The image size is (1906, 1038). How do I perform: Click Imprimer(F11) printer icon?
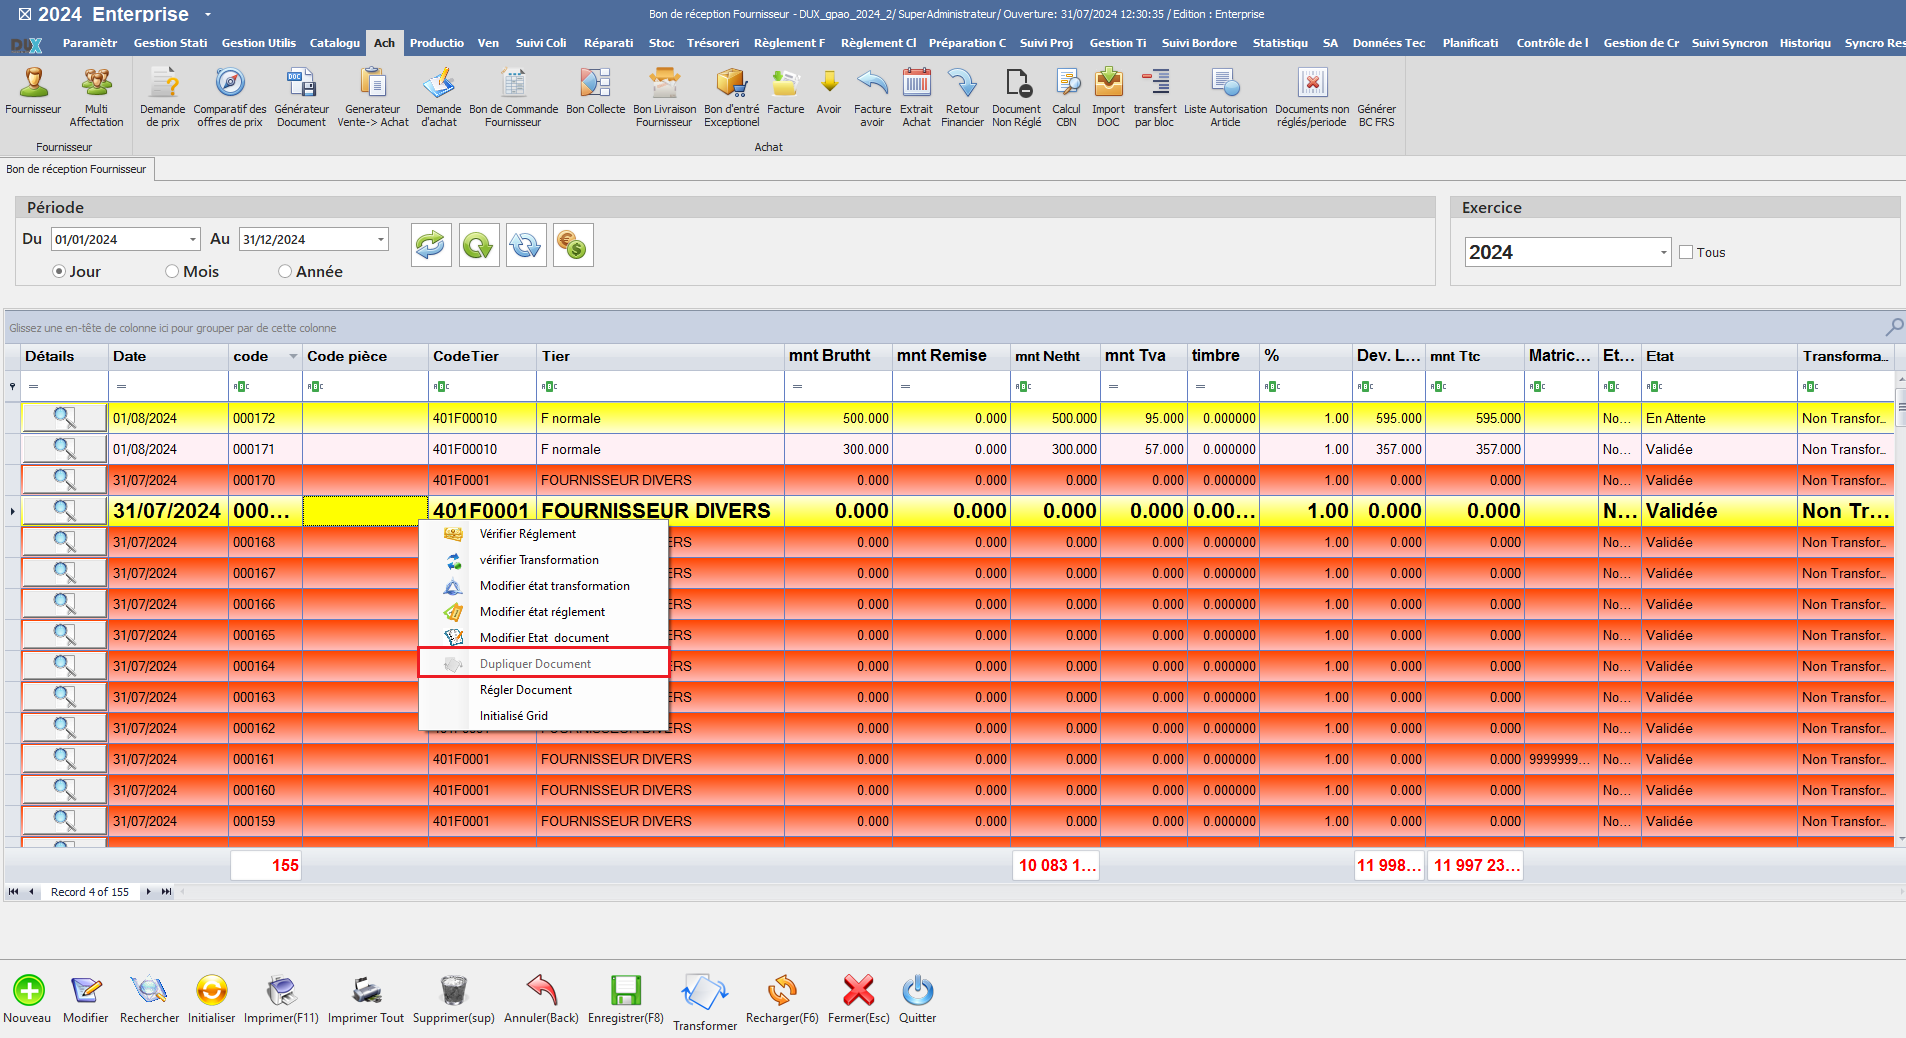pos(281,998)
